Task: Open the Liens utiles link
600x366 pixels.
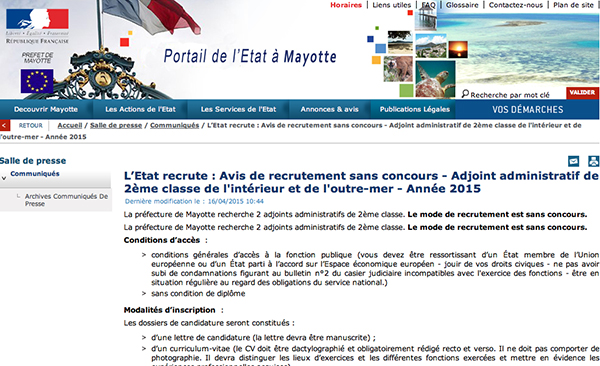Action: 391,5
